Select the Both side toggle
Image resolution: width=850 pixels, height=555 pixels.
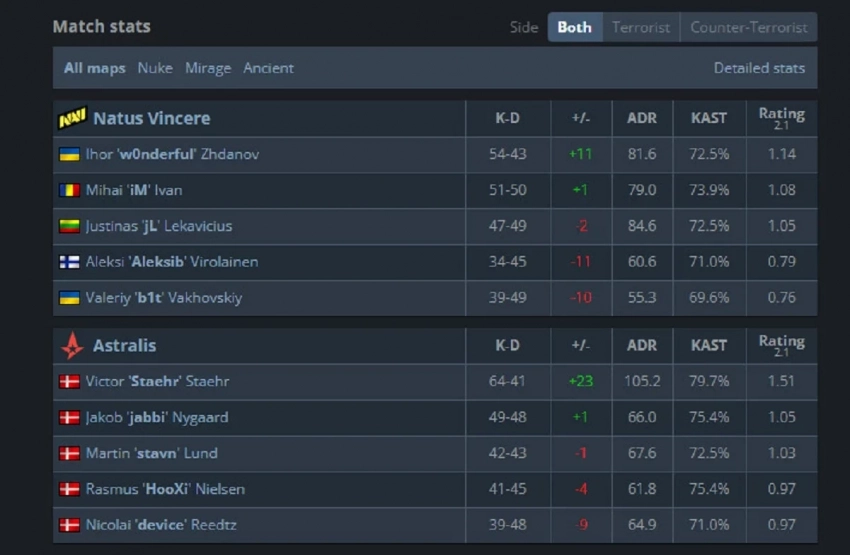[574, 27]
